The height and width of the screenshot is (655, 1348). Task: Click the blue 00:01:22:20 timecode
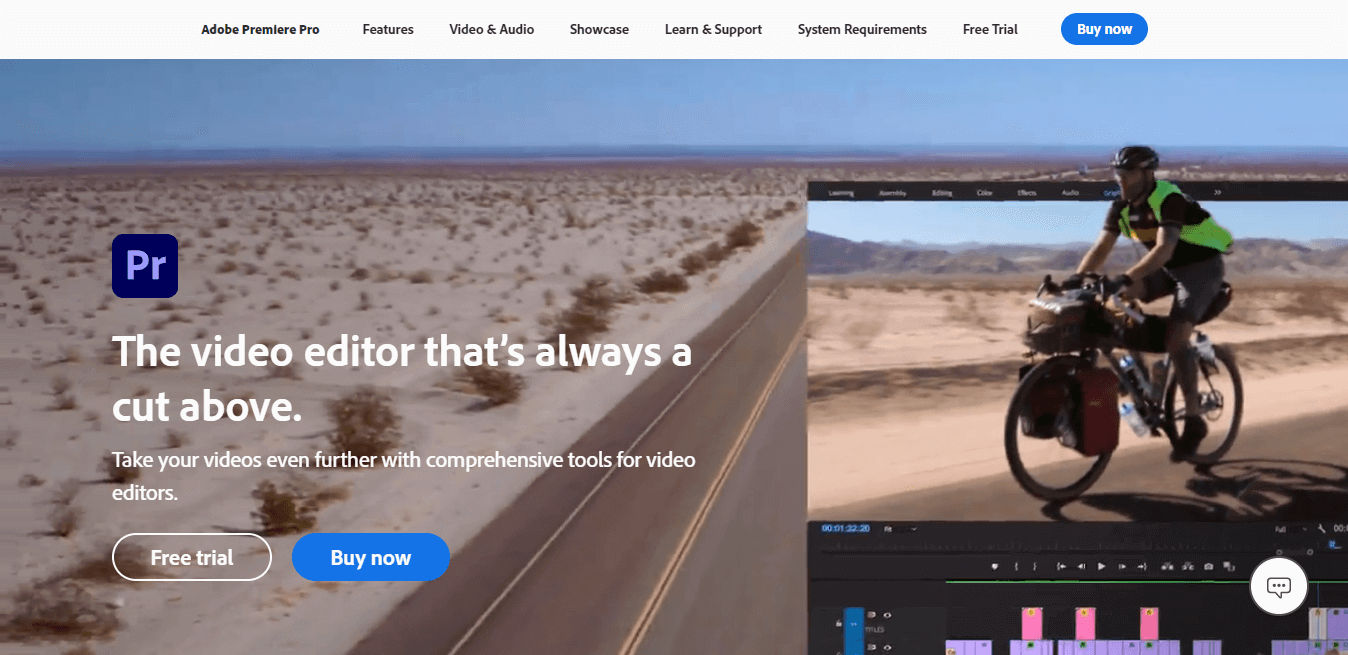[845, 529]
